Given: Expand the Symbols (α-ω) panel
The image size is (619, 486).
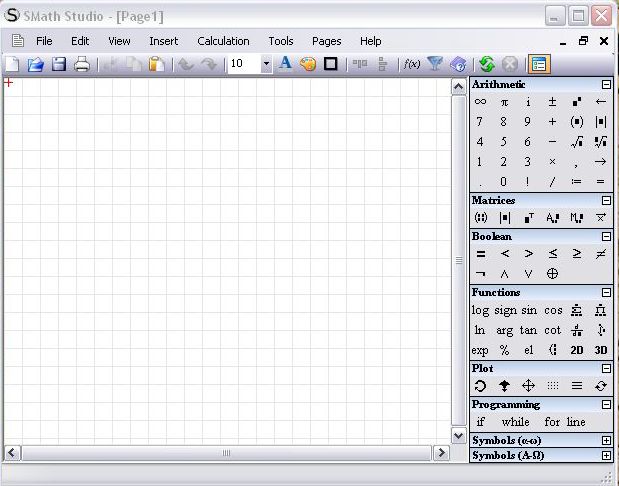Looking at the screenshot, I should tap(606, 441).
